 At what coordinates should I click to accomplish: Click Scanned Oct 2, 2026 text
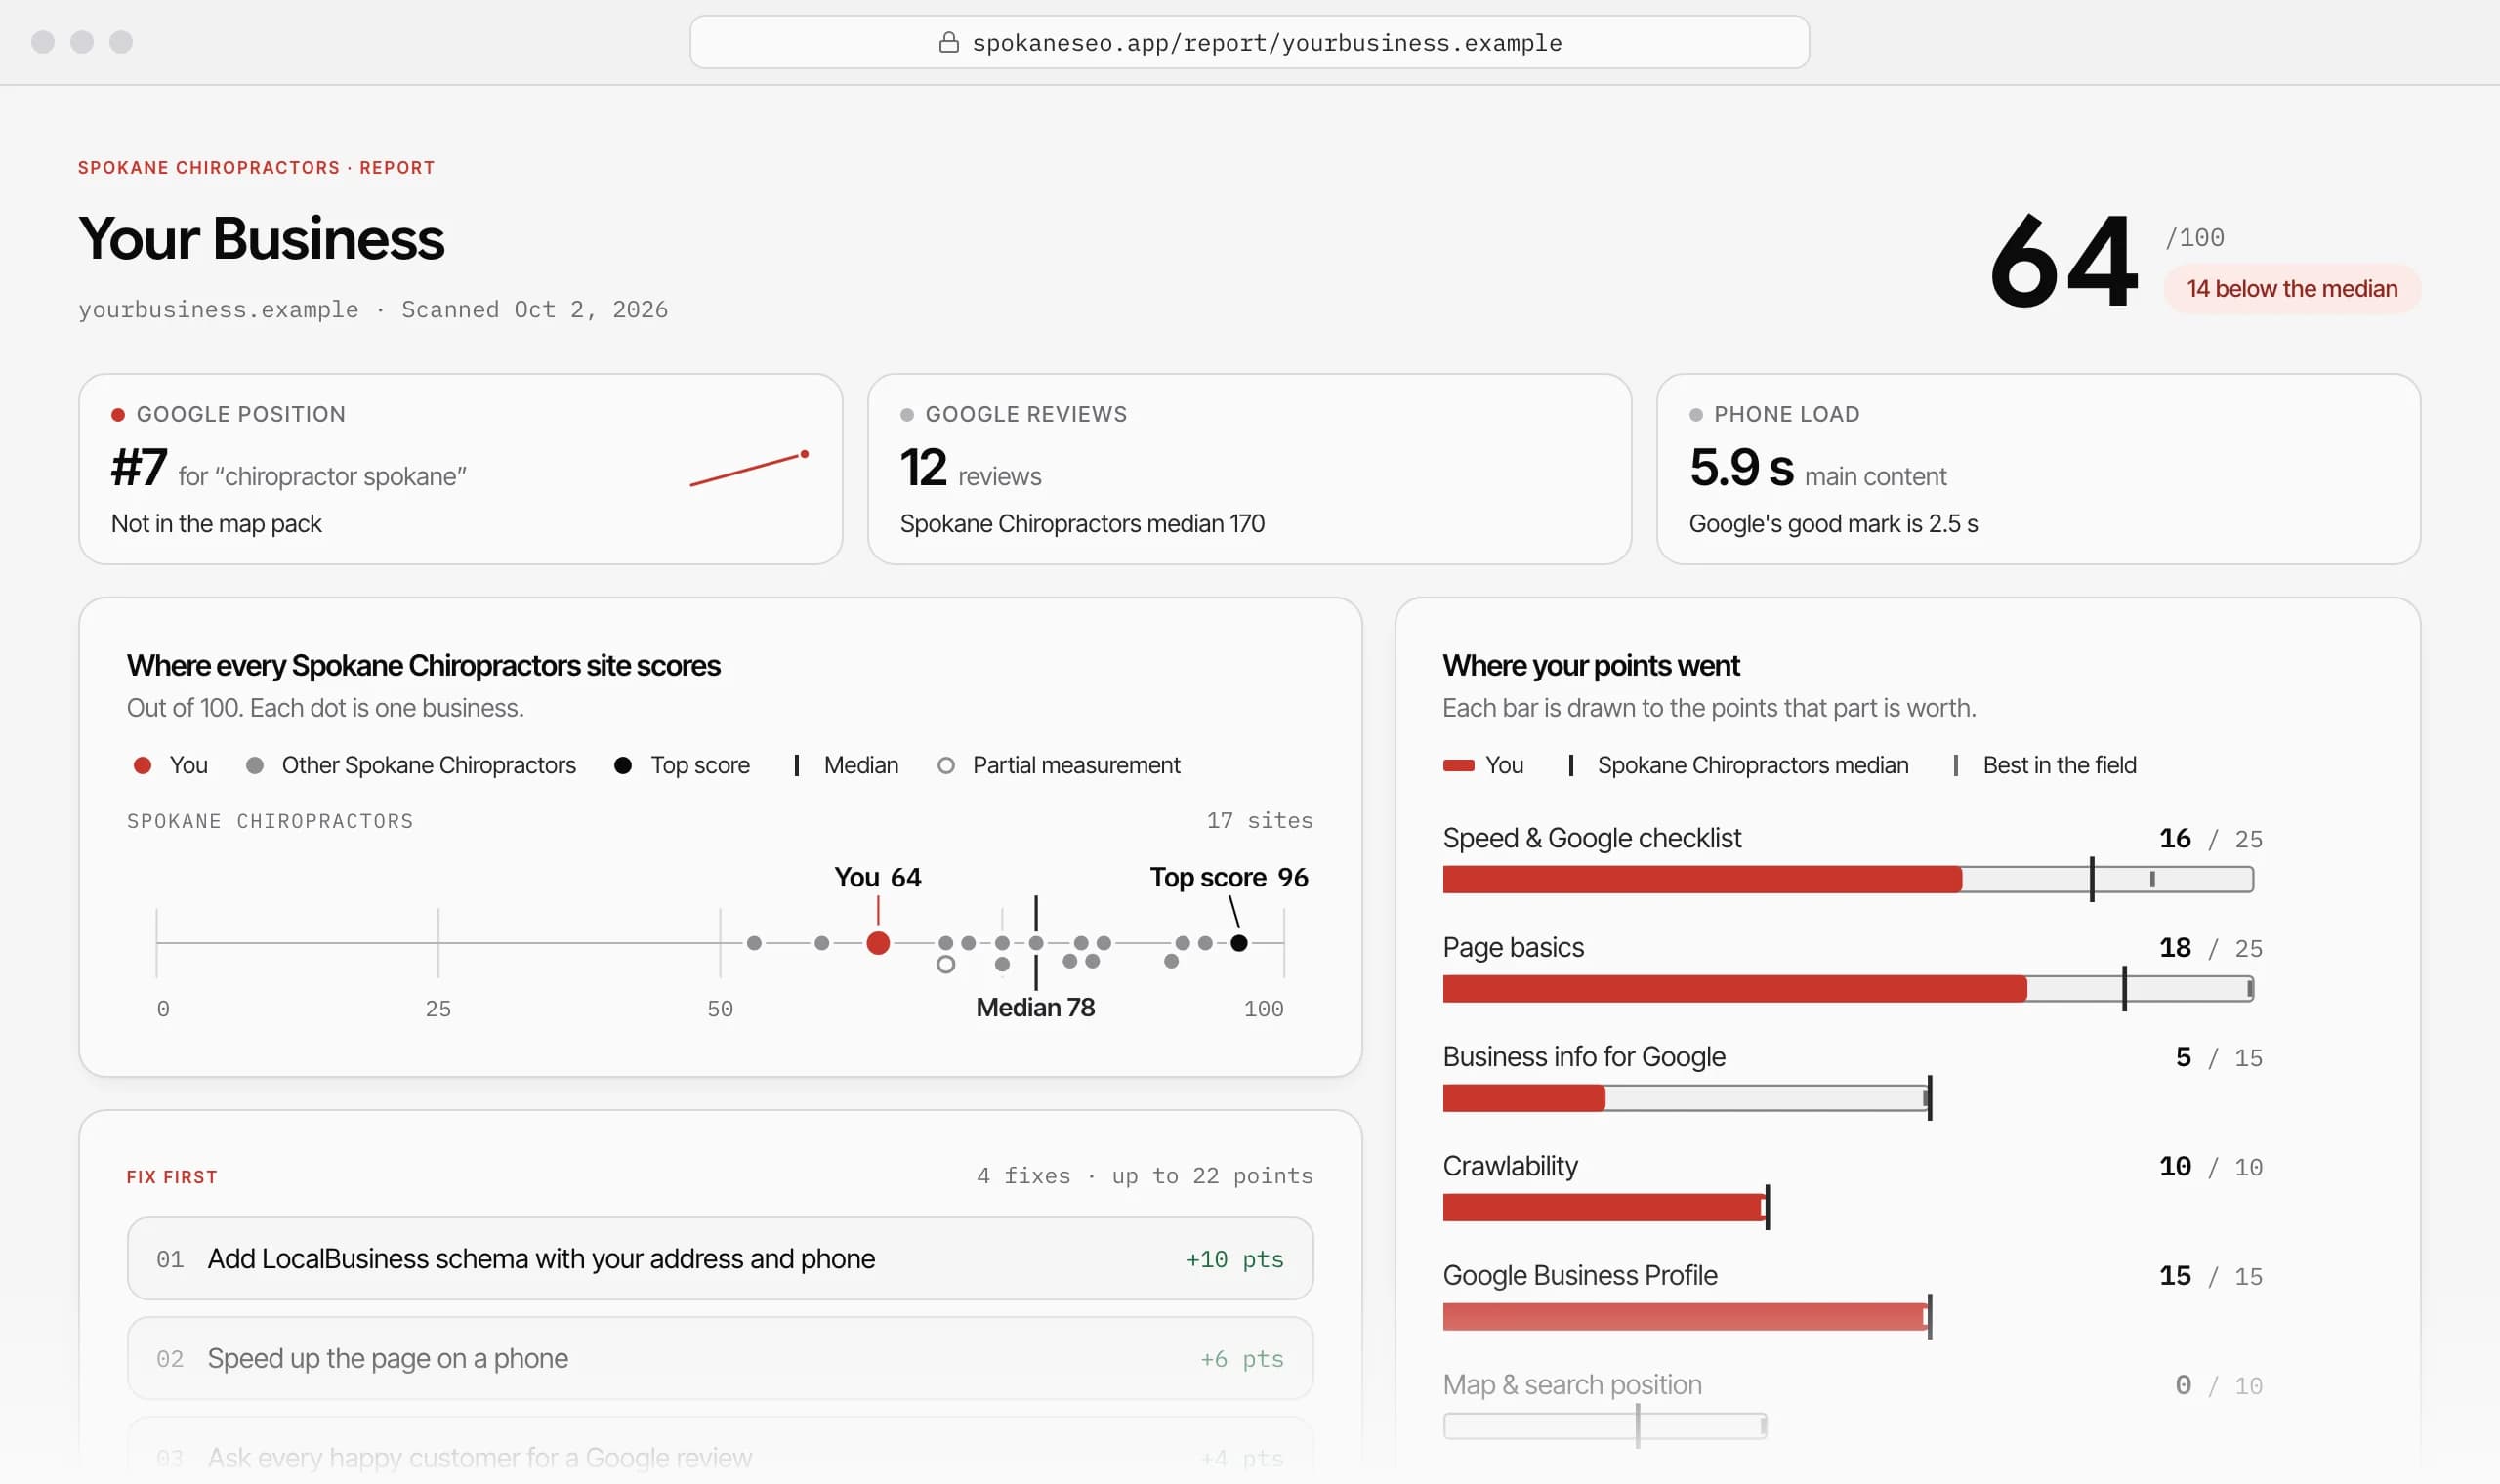point(534,310)
